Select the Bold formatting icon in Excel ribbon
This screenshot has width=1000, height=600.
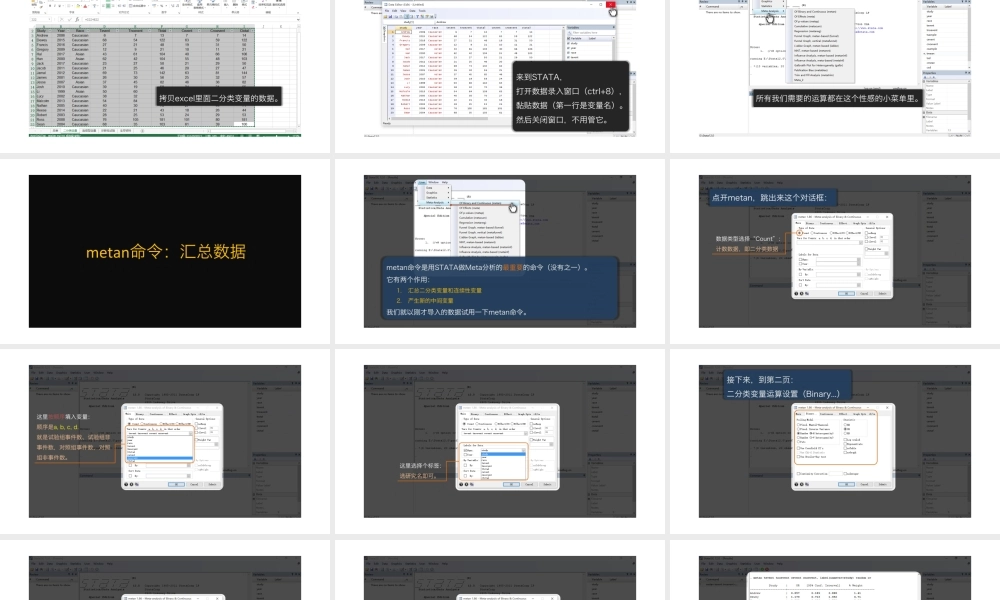50,5
